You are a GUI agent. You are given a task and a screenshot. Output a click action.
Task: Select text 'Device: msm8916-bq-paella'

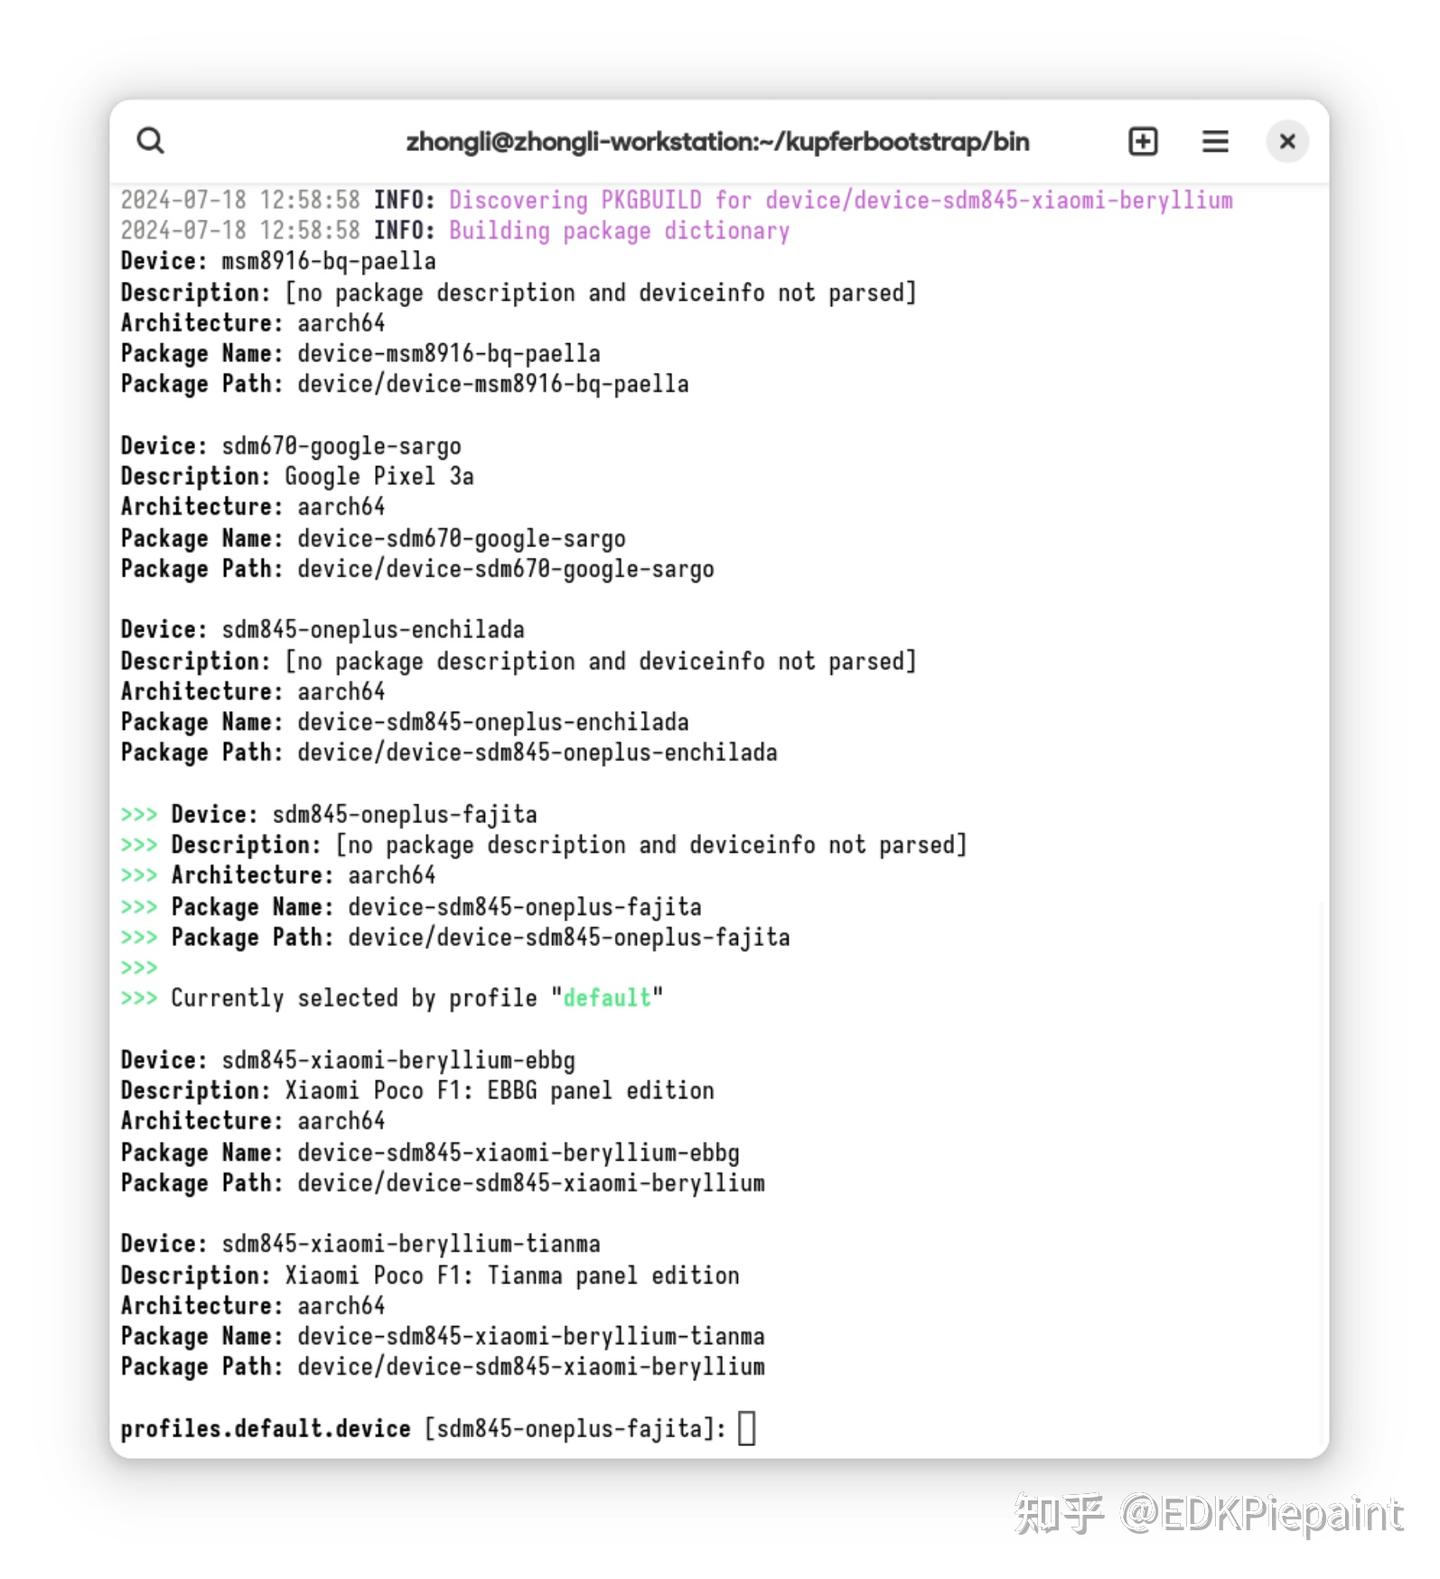278,262
